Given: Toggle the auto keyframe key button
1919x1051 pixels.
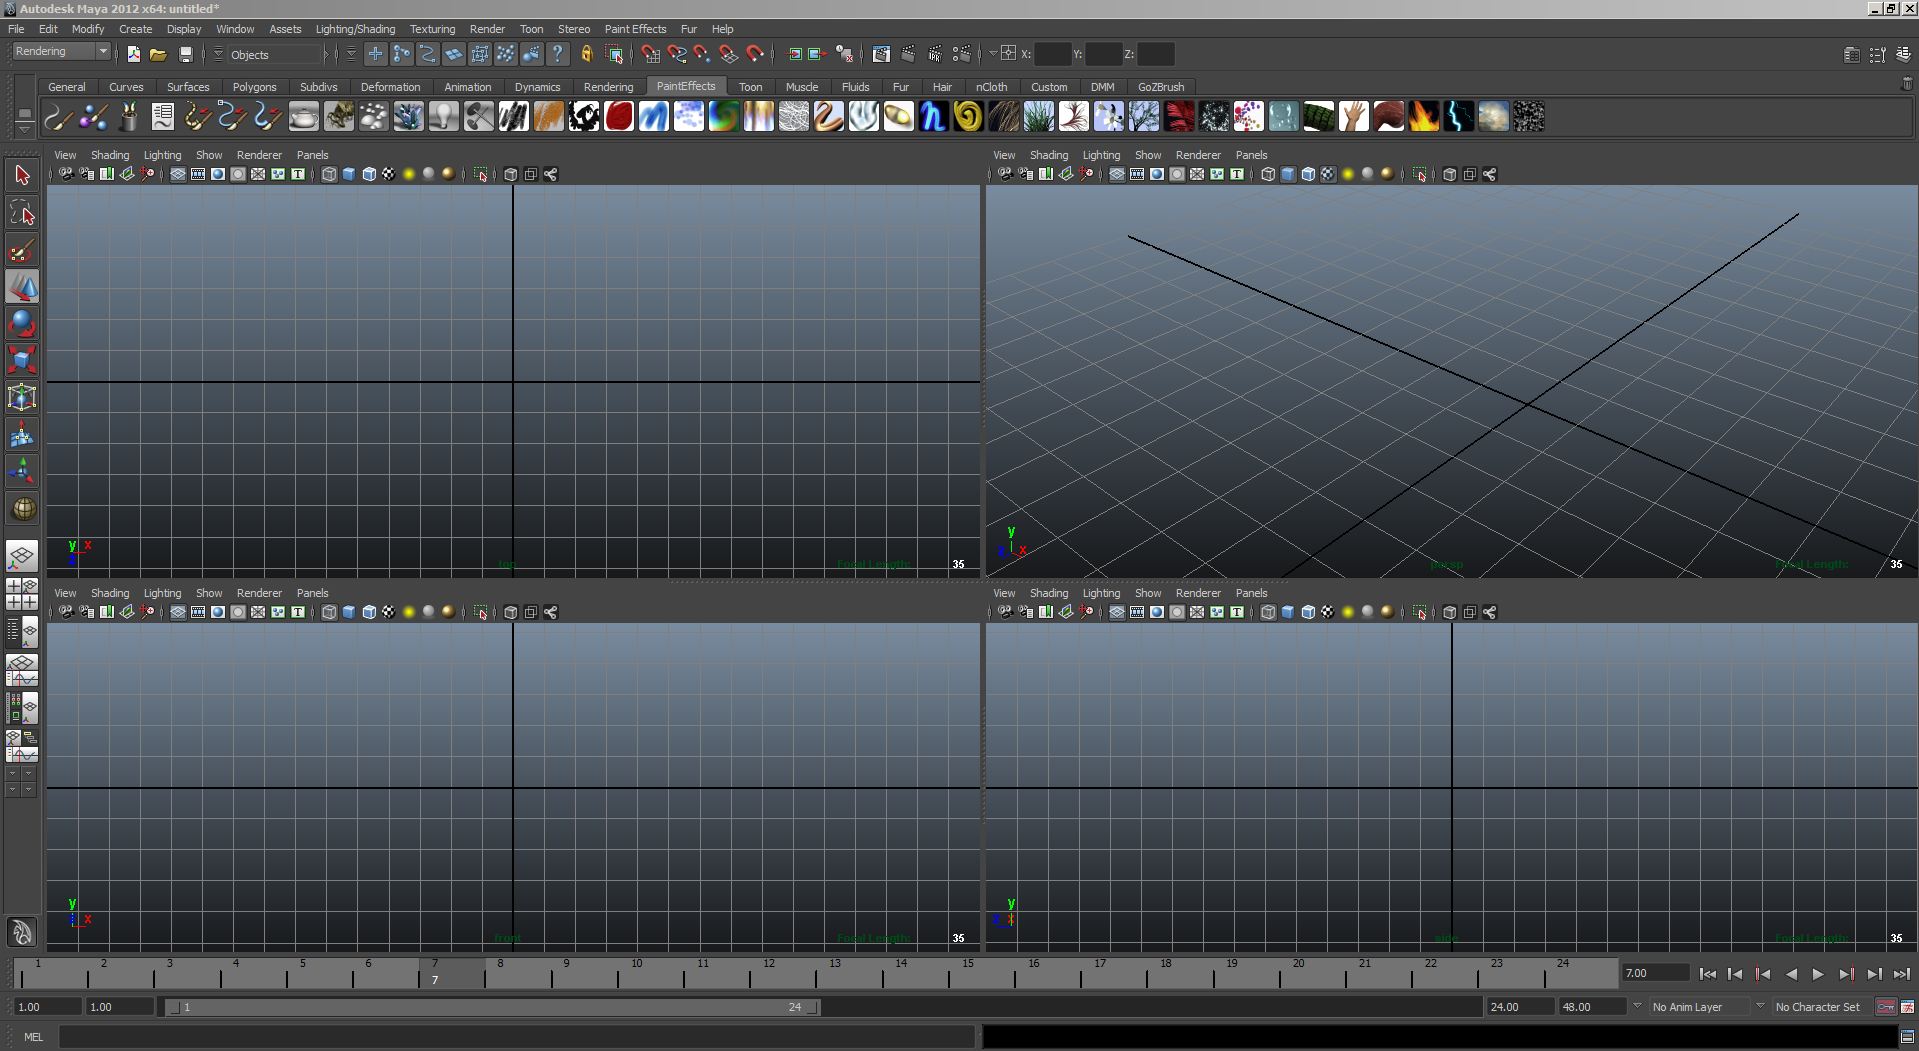Looking at the screenshot, I should pos(1885,1007).
